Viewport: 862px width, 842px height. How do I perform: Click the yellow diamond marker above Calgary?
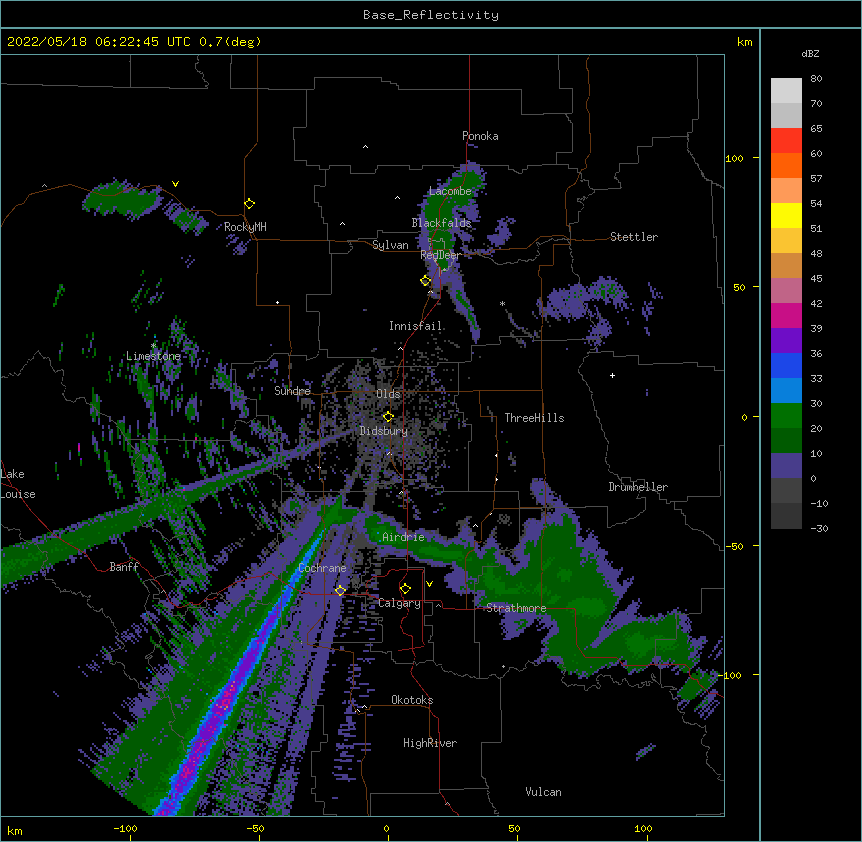[405, 589]
